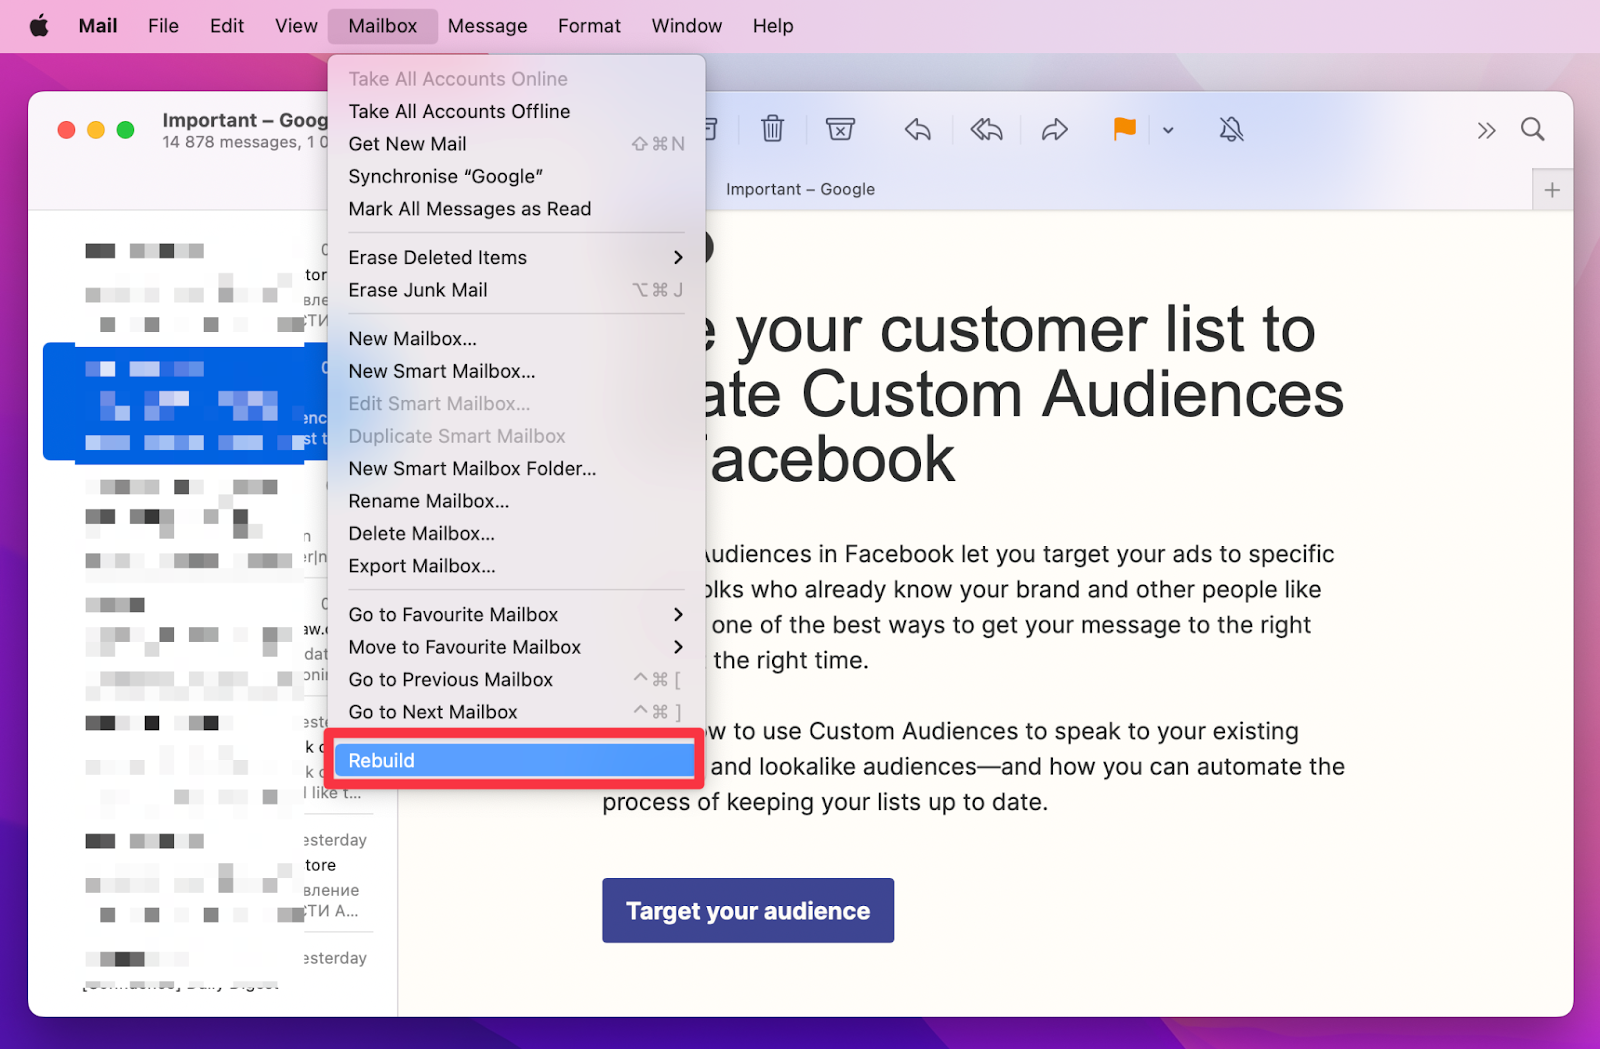1600x1049 pixels.
Task: Open the View menu
Action: pos(296,26)
